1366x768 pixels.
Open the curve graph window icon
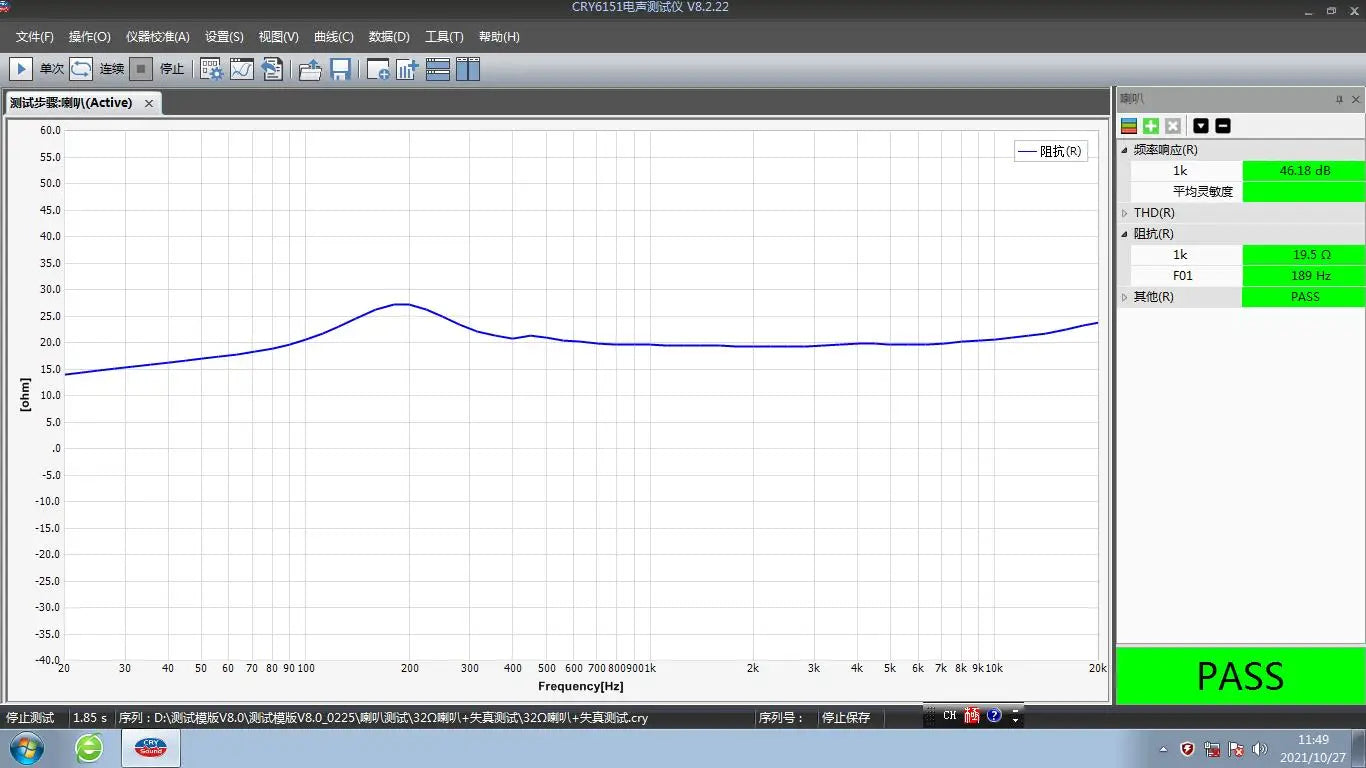[x=242, y=69]
